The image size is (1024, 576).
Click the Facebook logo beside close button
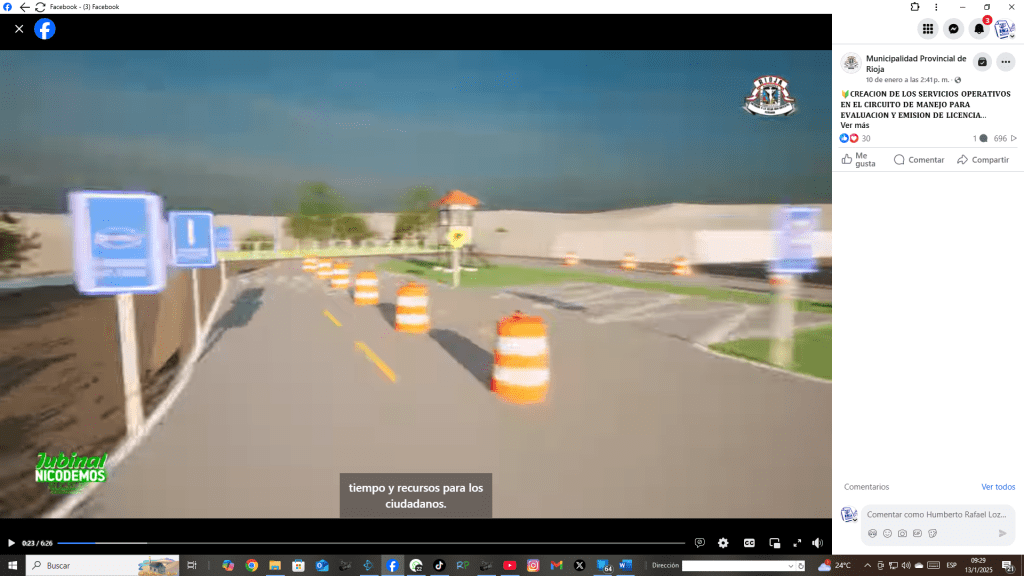click(x=45, y=29)
